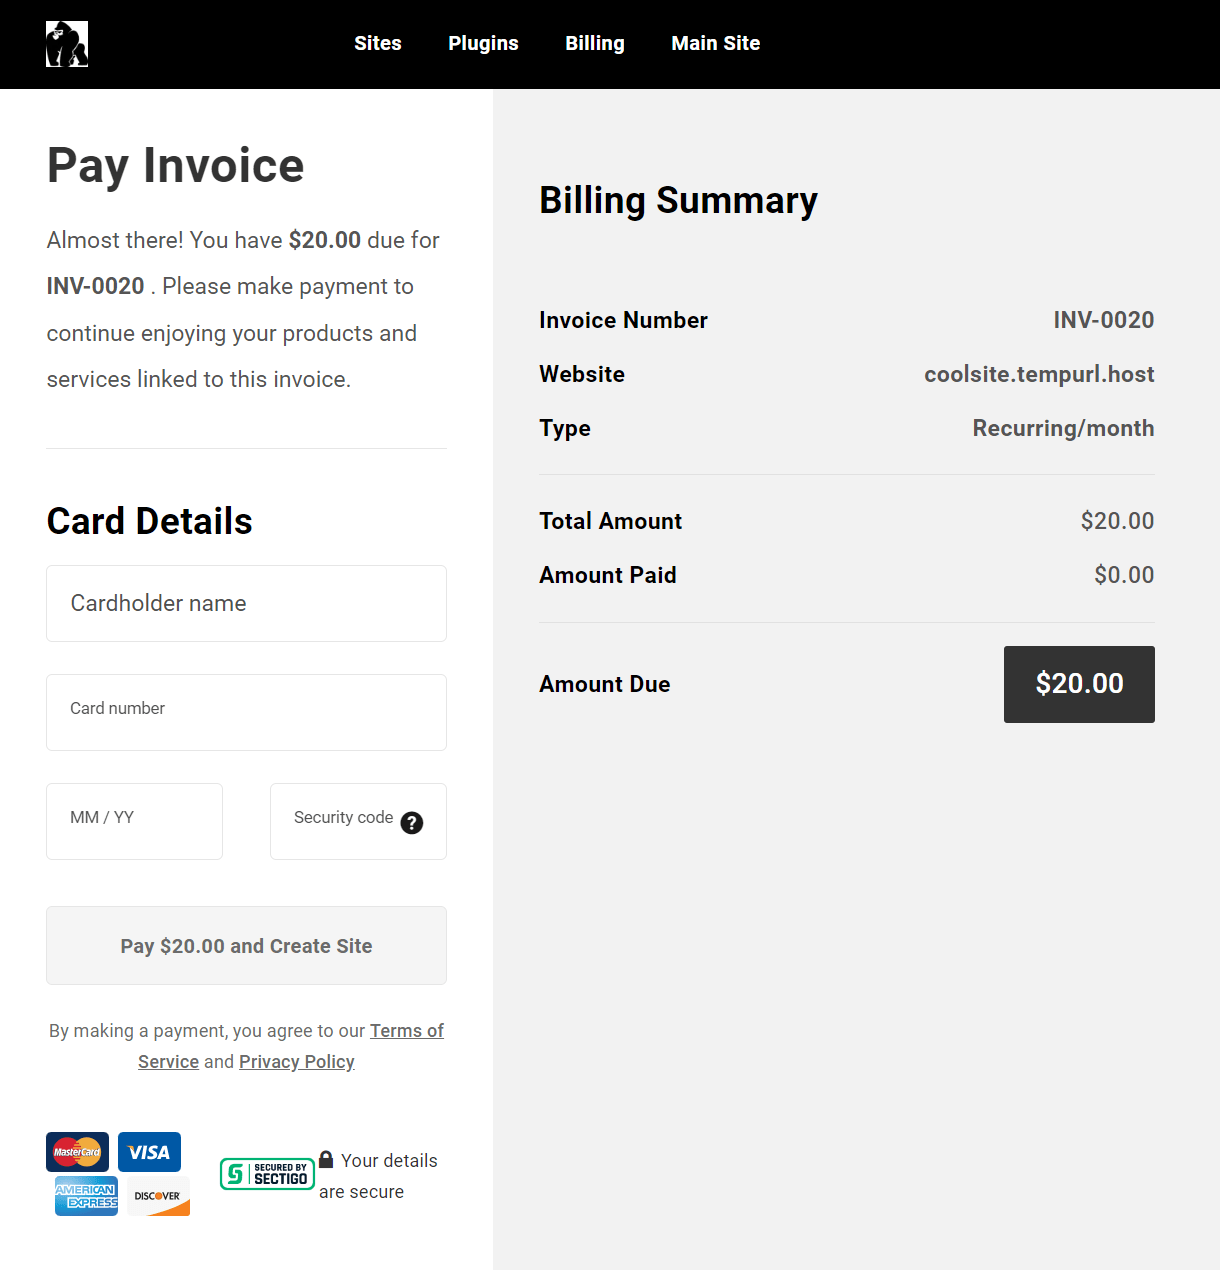Click the 'Card Details' heading
Viewport: 1220px width, 1270px height.
pos(150,521)
